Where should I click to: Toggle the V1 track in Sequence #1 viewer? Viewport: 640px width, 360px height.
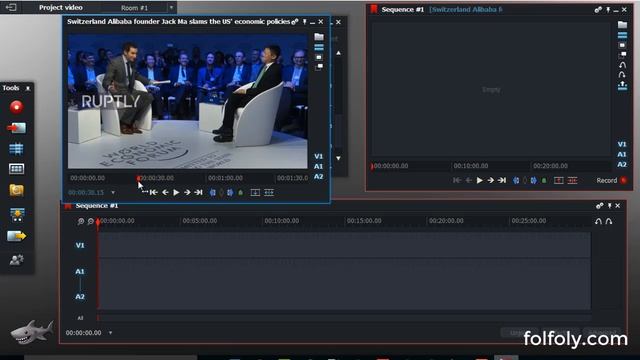[x=622, y=144]
